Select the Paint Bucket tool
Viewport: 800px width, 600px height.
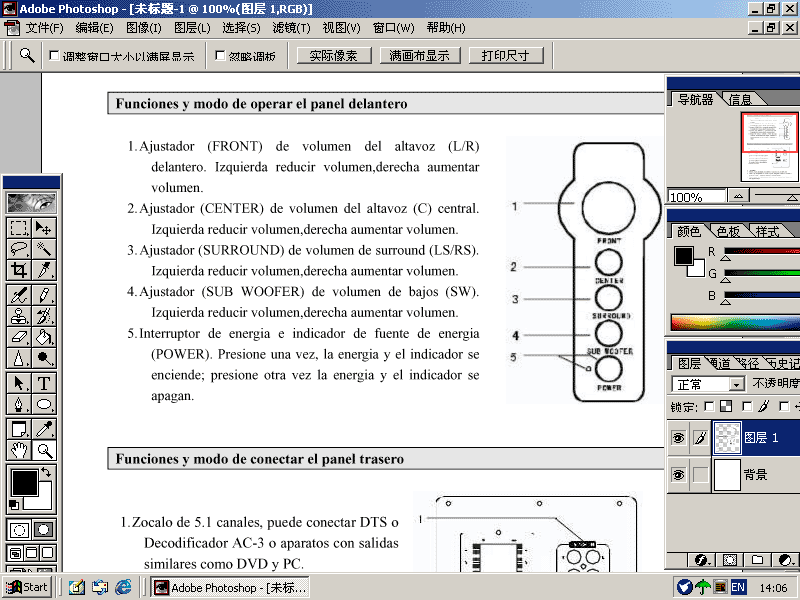click(44, 337)
